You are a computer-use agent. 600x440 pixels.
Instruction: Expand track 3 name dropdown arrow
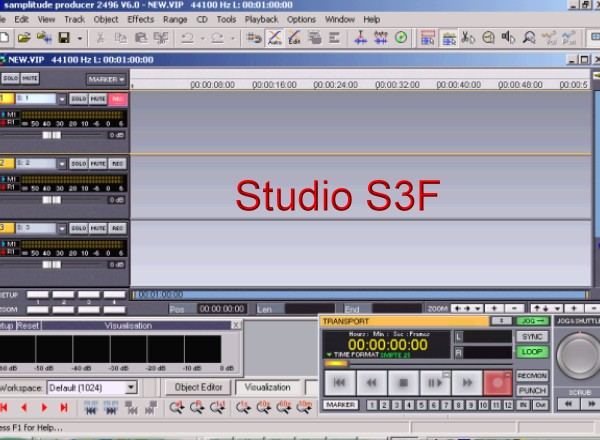tap(62, 228)
